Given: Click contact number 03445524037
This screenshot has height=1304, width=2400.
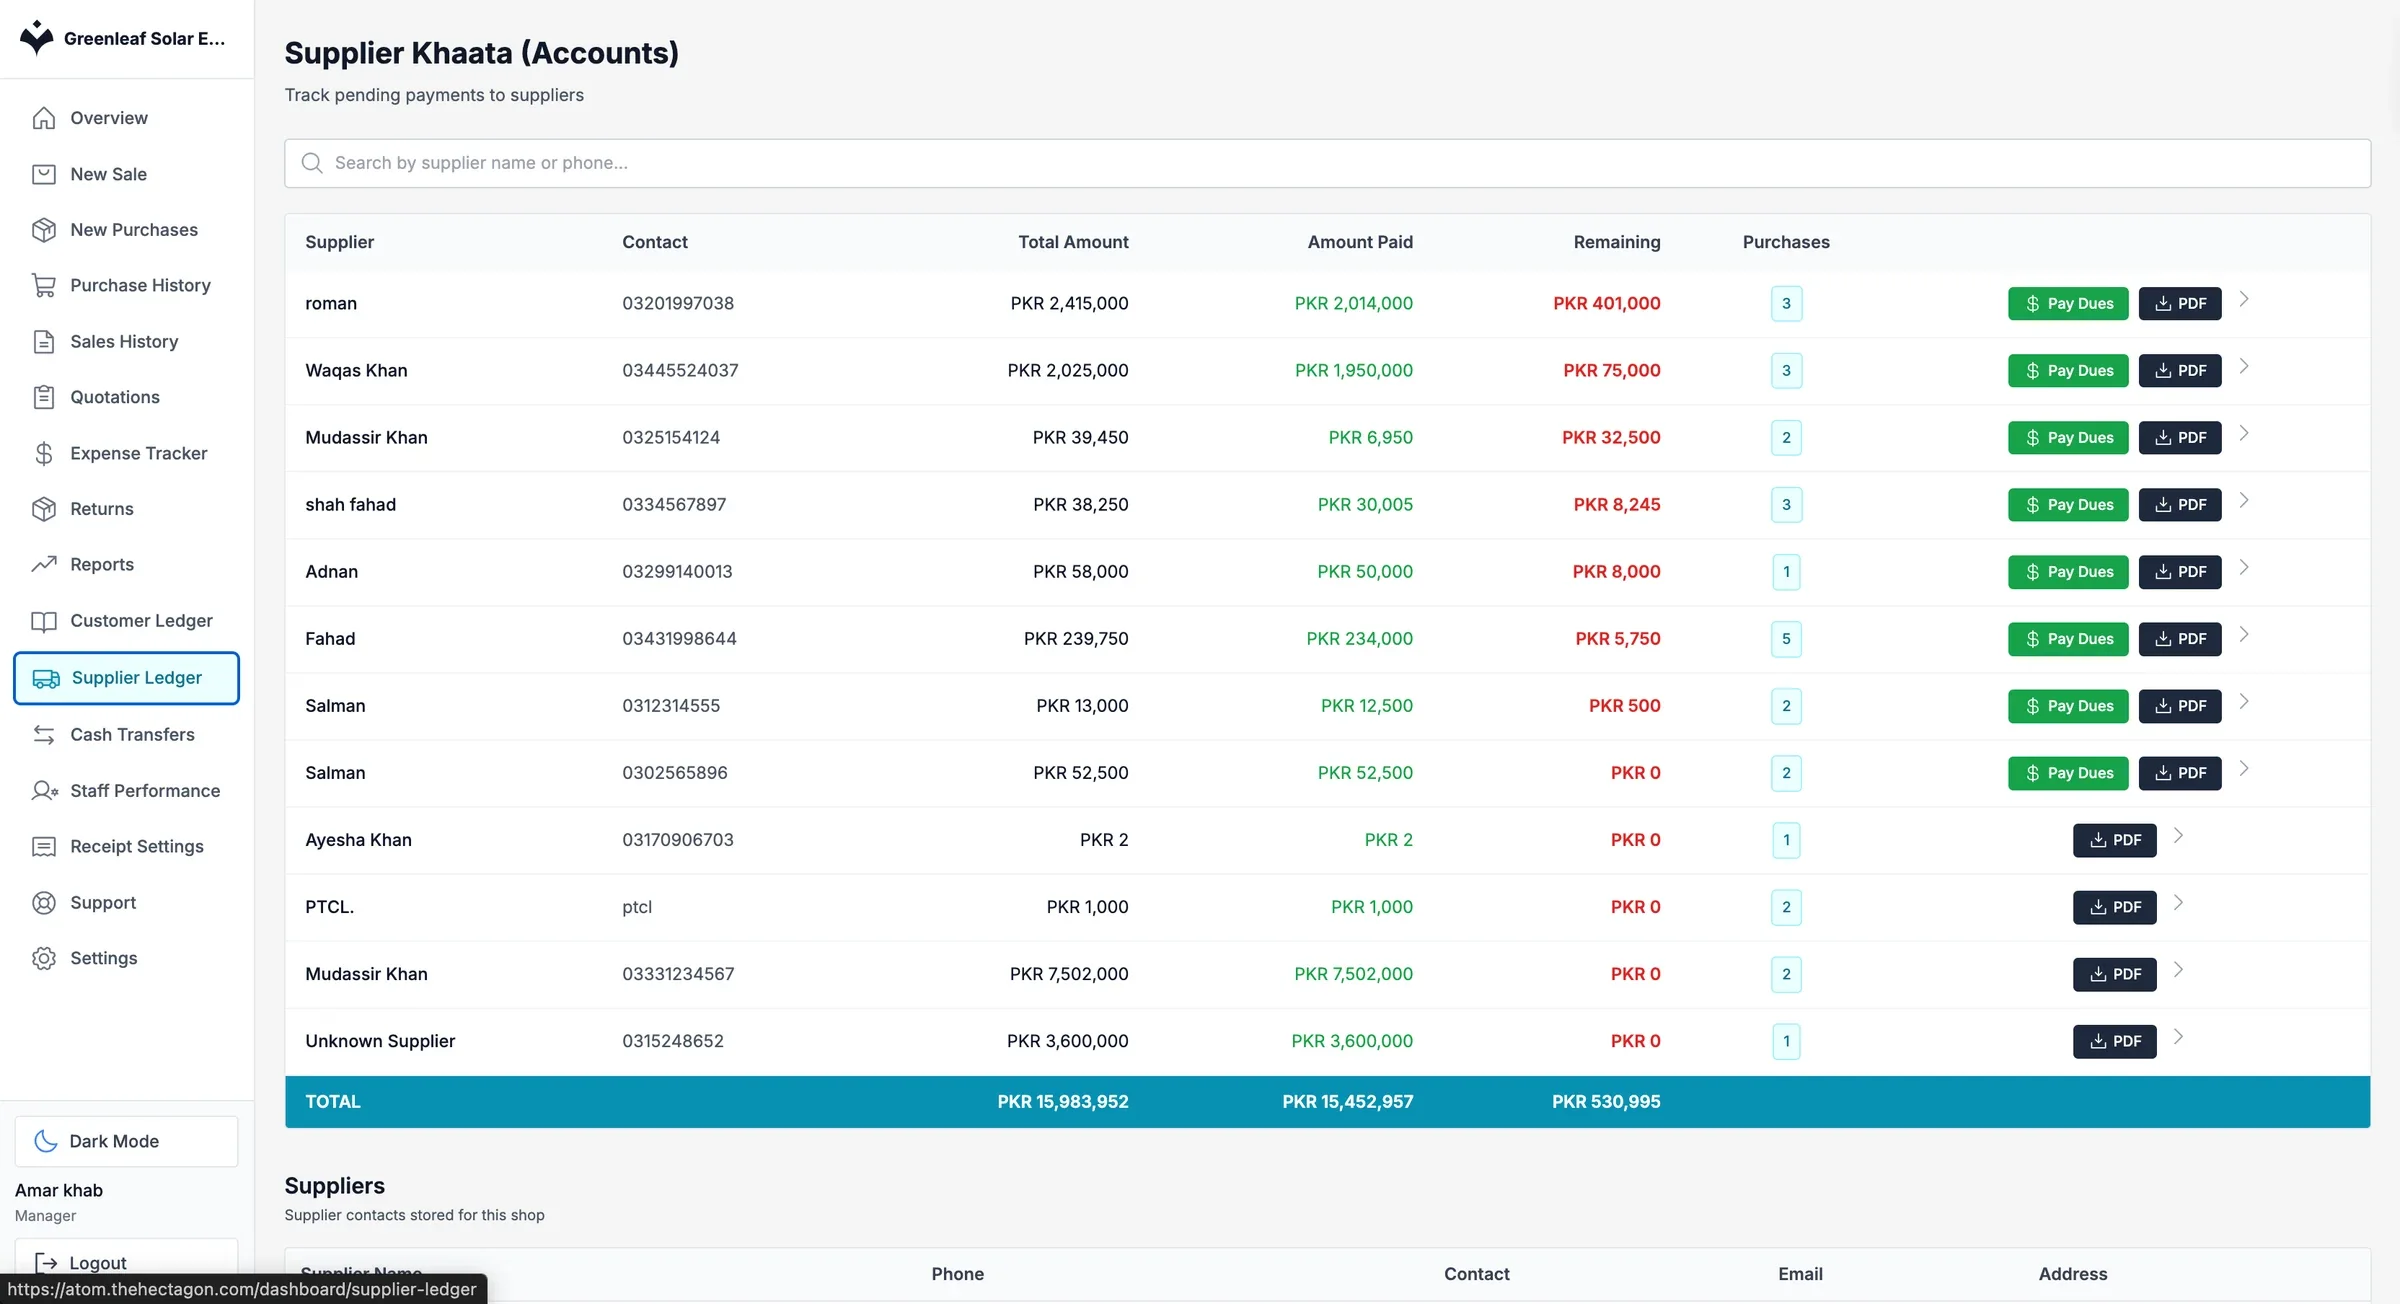Looking at the screenshot, I should click(680, 370).
